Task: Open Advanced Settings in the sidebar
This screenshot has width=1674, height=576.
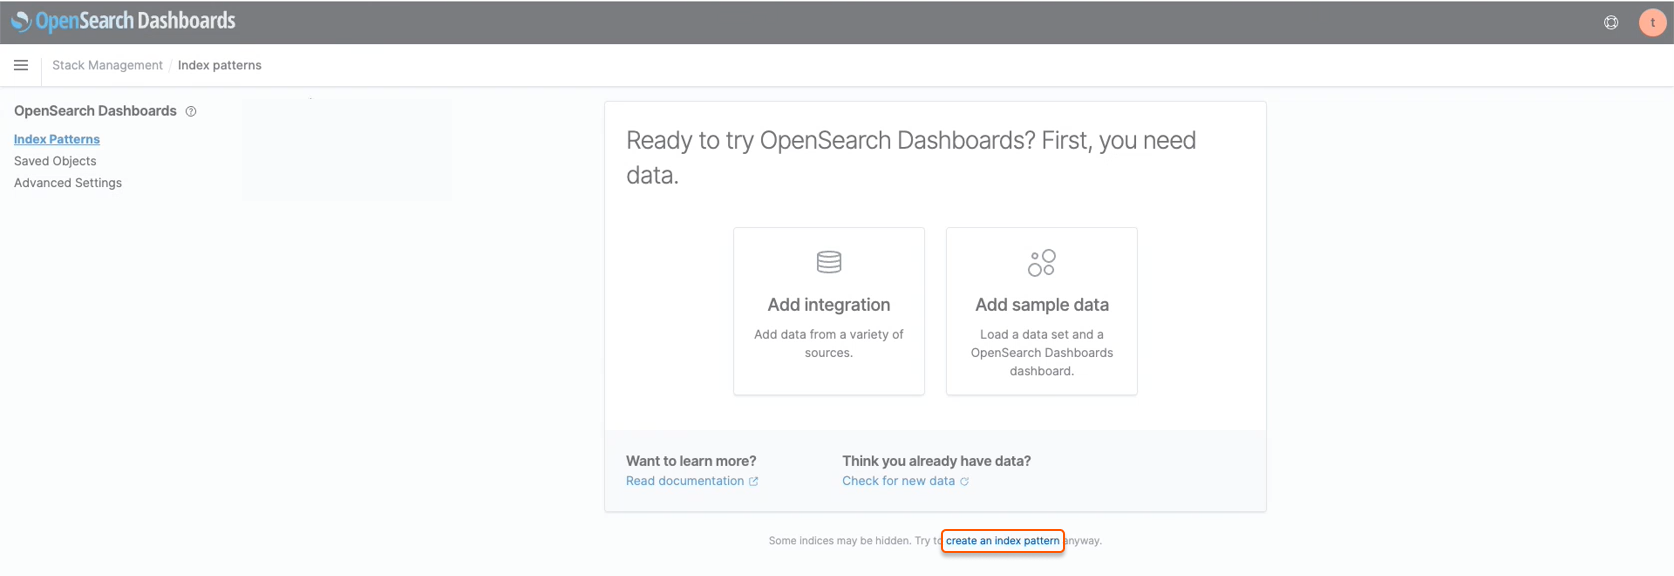Action: (68, 183)
